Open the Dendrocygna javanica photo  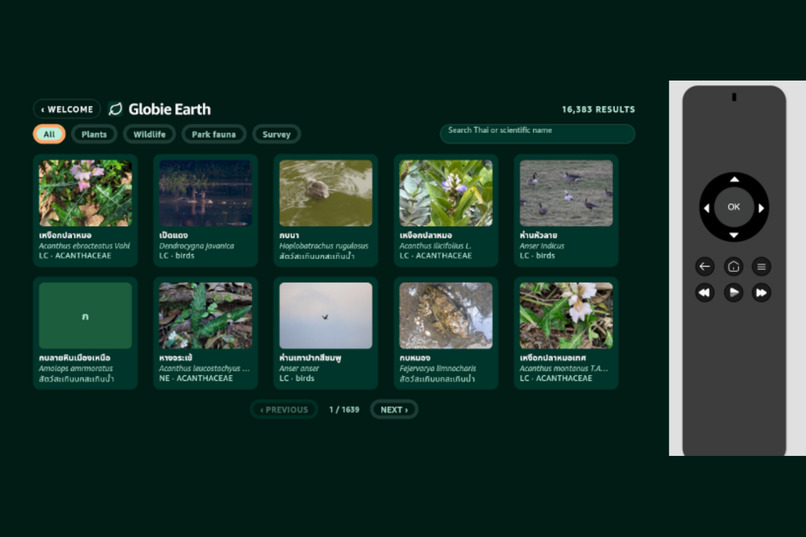click(x=206, y=193)
